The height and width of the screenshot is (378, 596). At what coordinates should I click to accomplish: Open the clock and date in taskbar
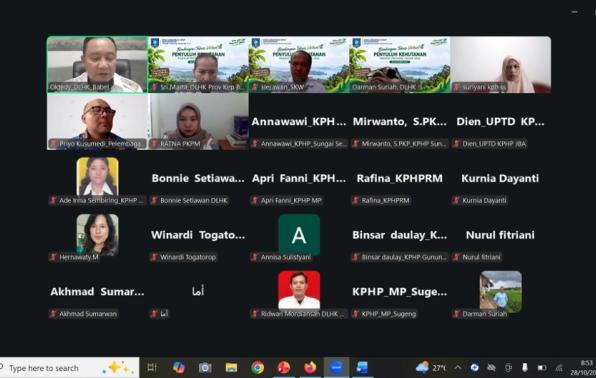pyautogui.click(x=583, y=368)
